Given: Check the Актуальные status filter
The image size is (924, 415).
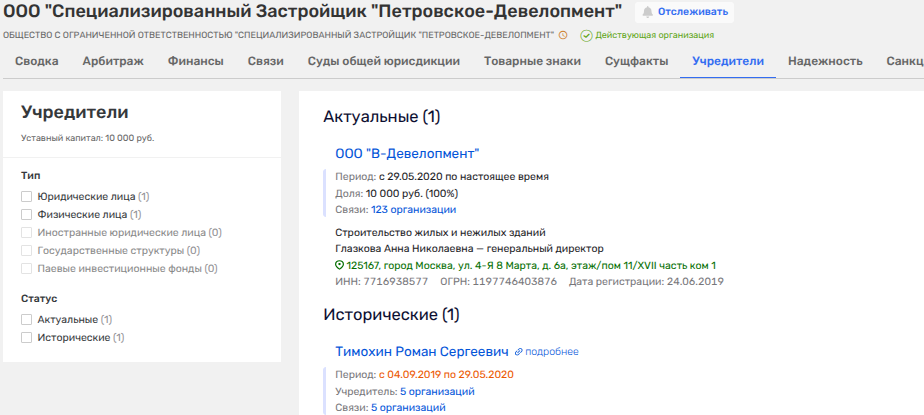Looking at the screenshot, I should [x=27, y=320].
